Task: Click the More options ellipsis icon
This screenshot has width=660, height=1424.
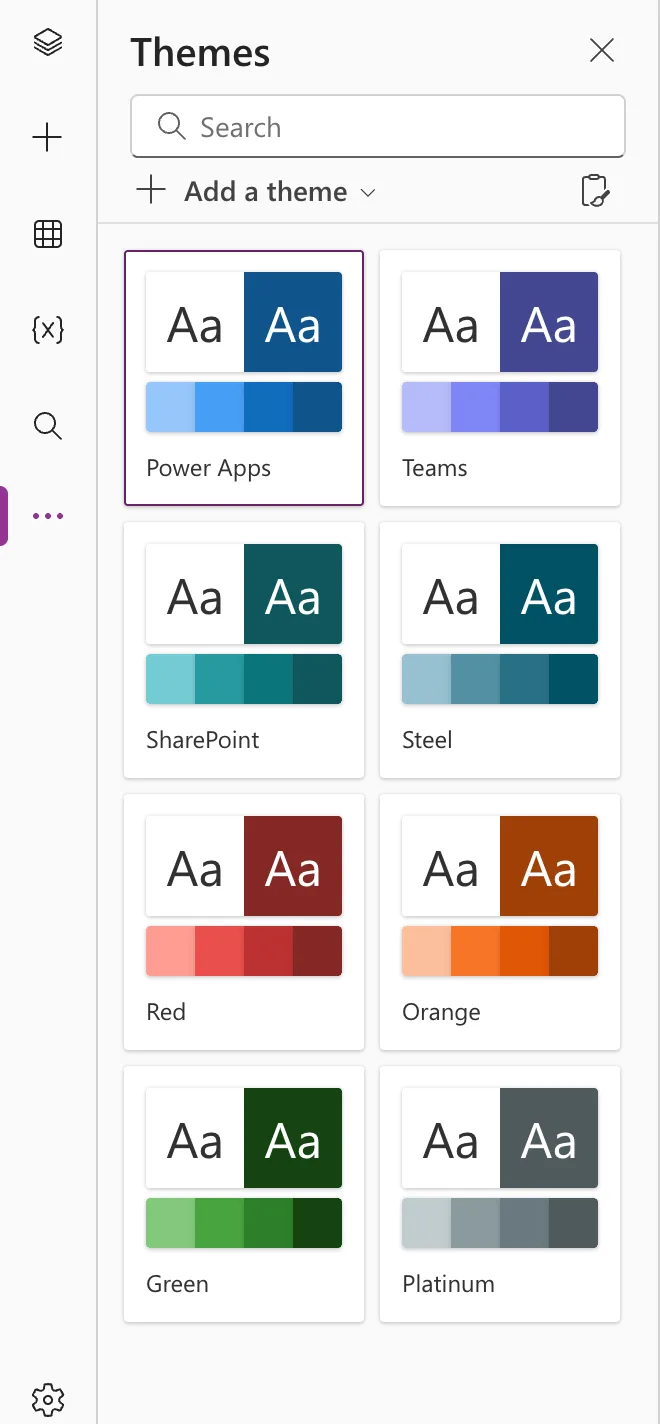Action: [48, 516]
